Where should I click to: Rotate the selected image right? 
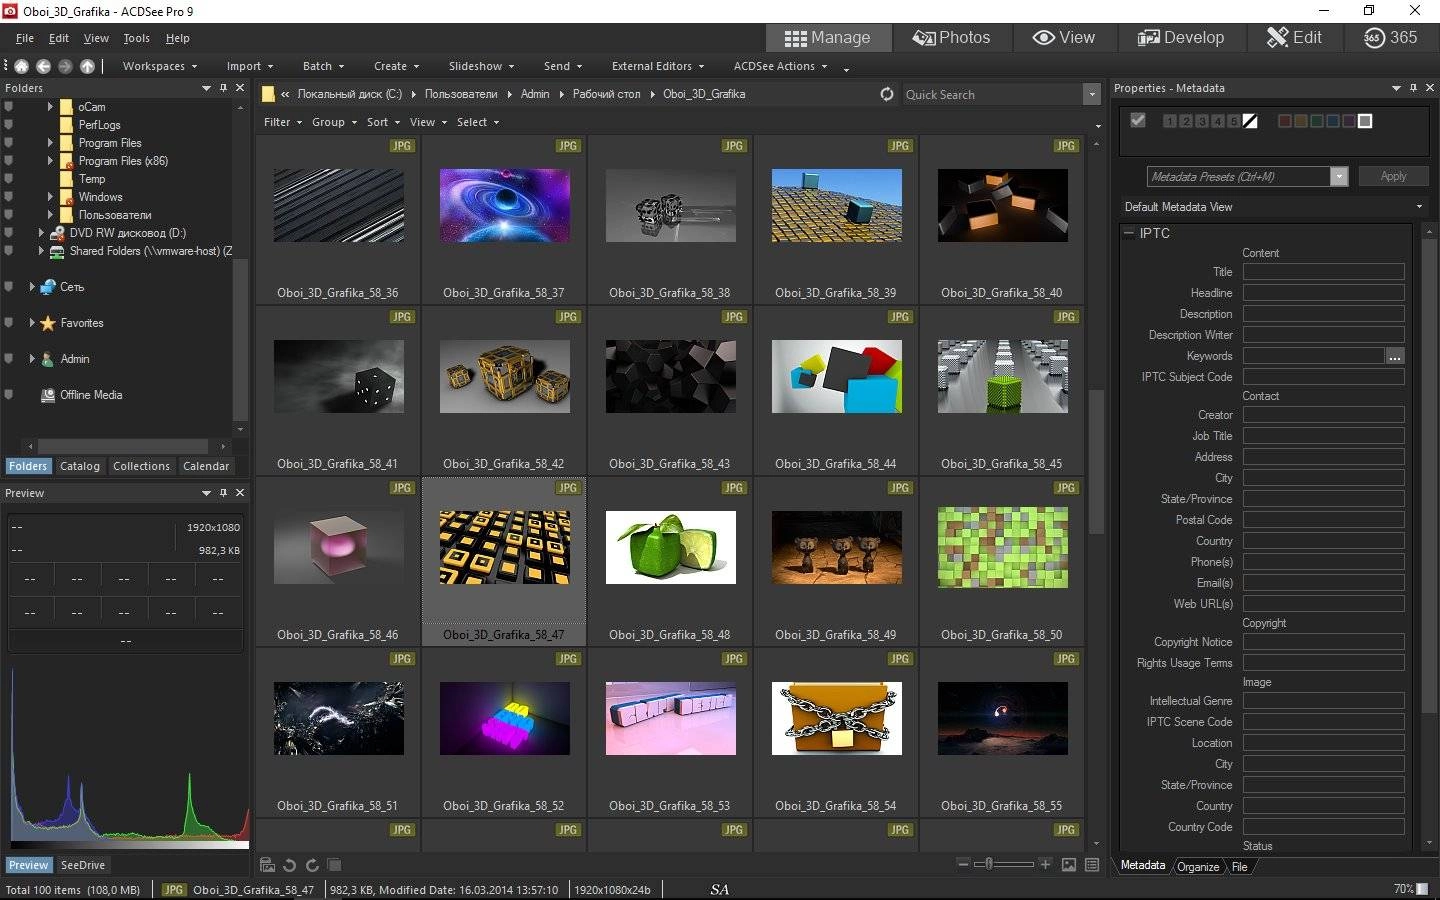click(x=312, y=865)
